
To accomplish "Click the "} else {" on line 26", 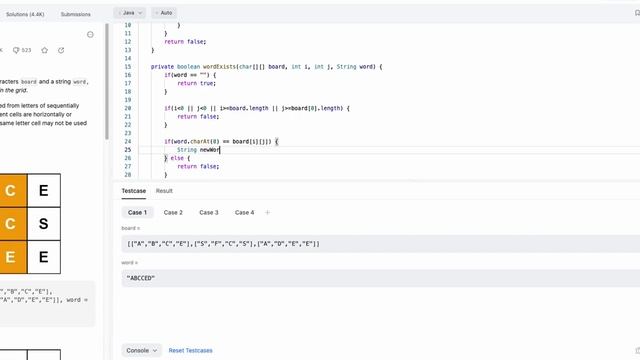I will click(177, 158).
